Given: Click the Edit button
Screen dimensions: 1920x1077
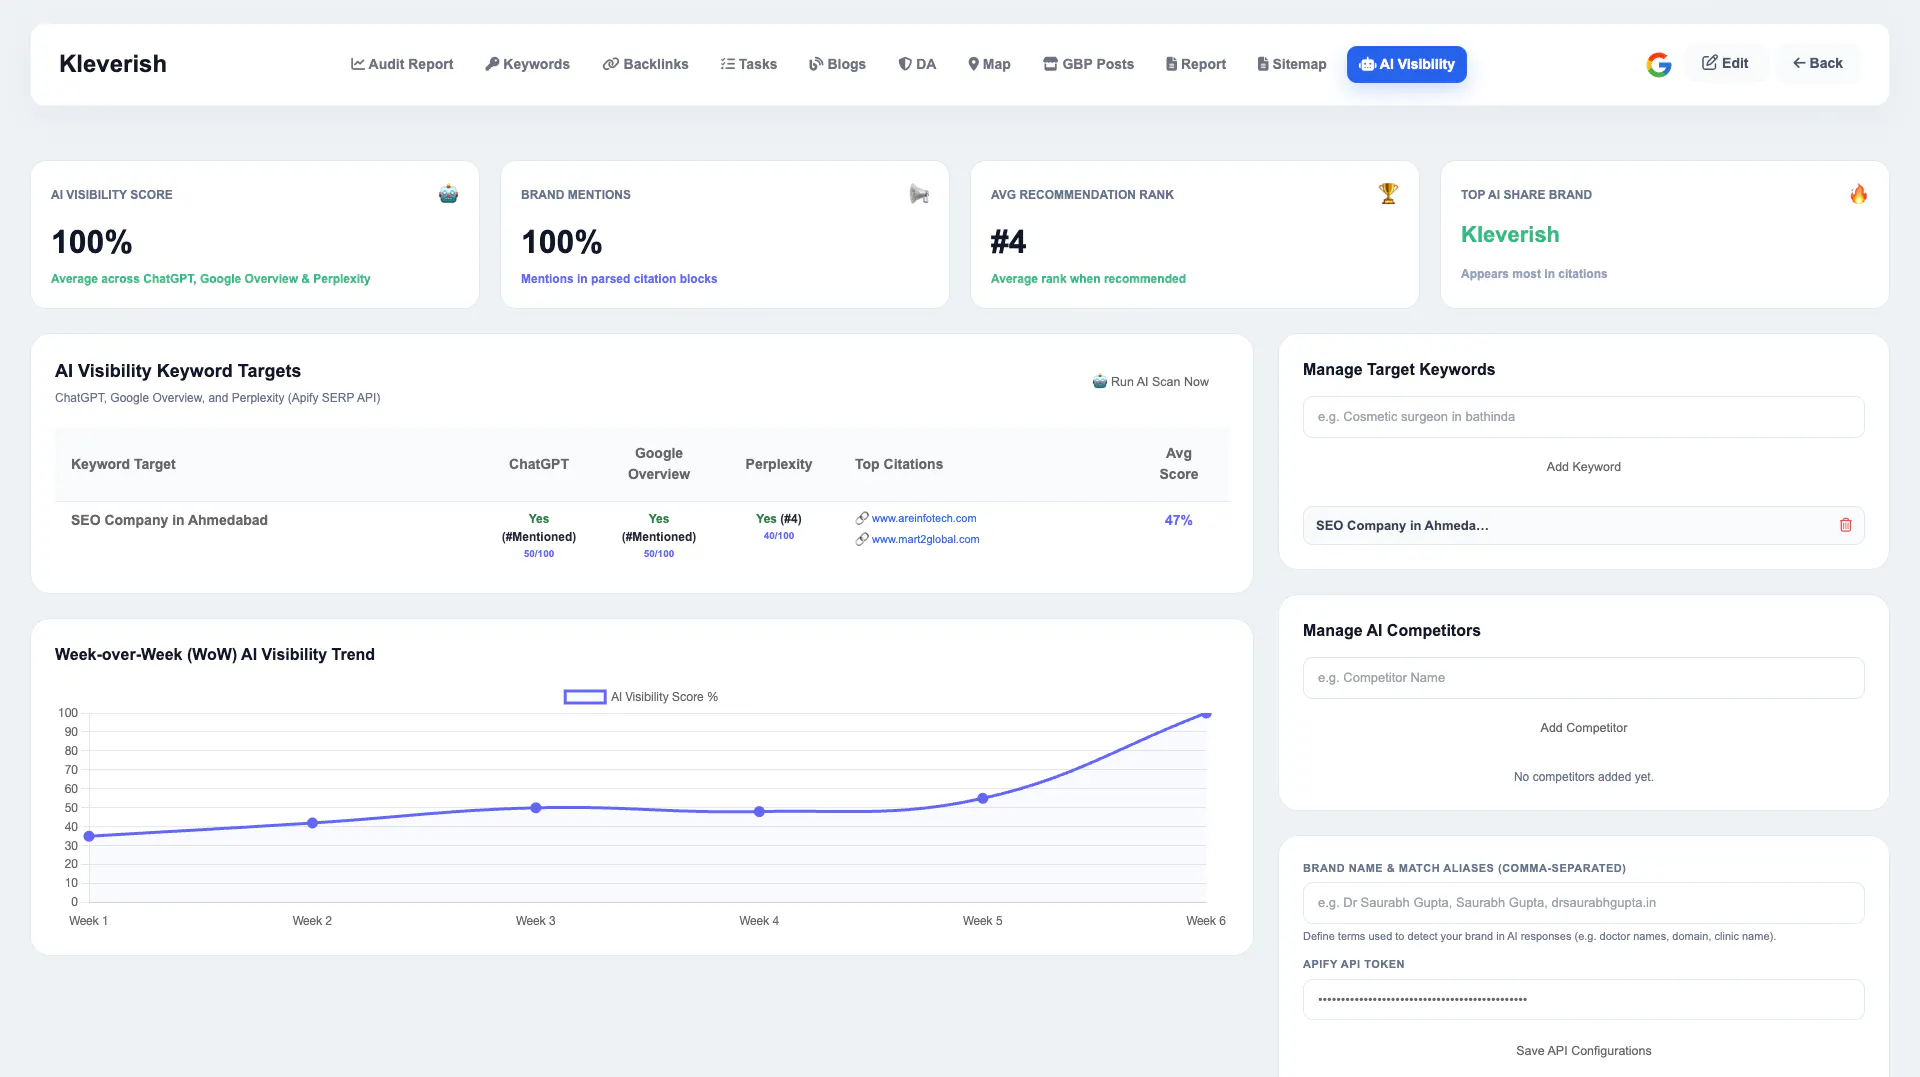Looking at the screenshot, I should tap(1725, 63).
